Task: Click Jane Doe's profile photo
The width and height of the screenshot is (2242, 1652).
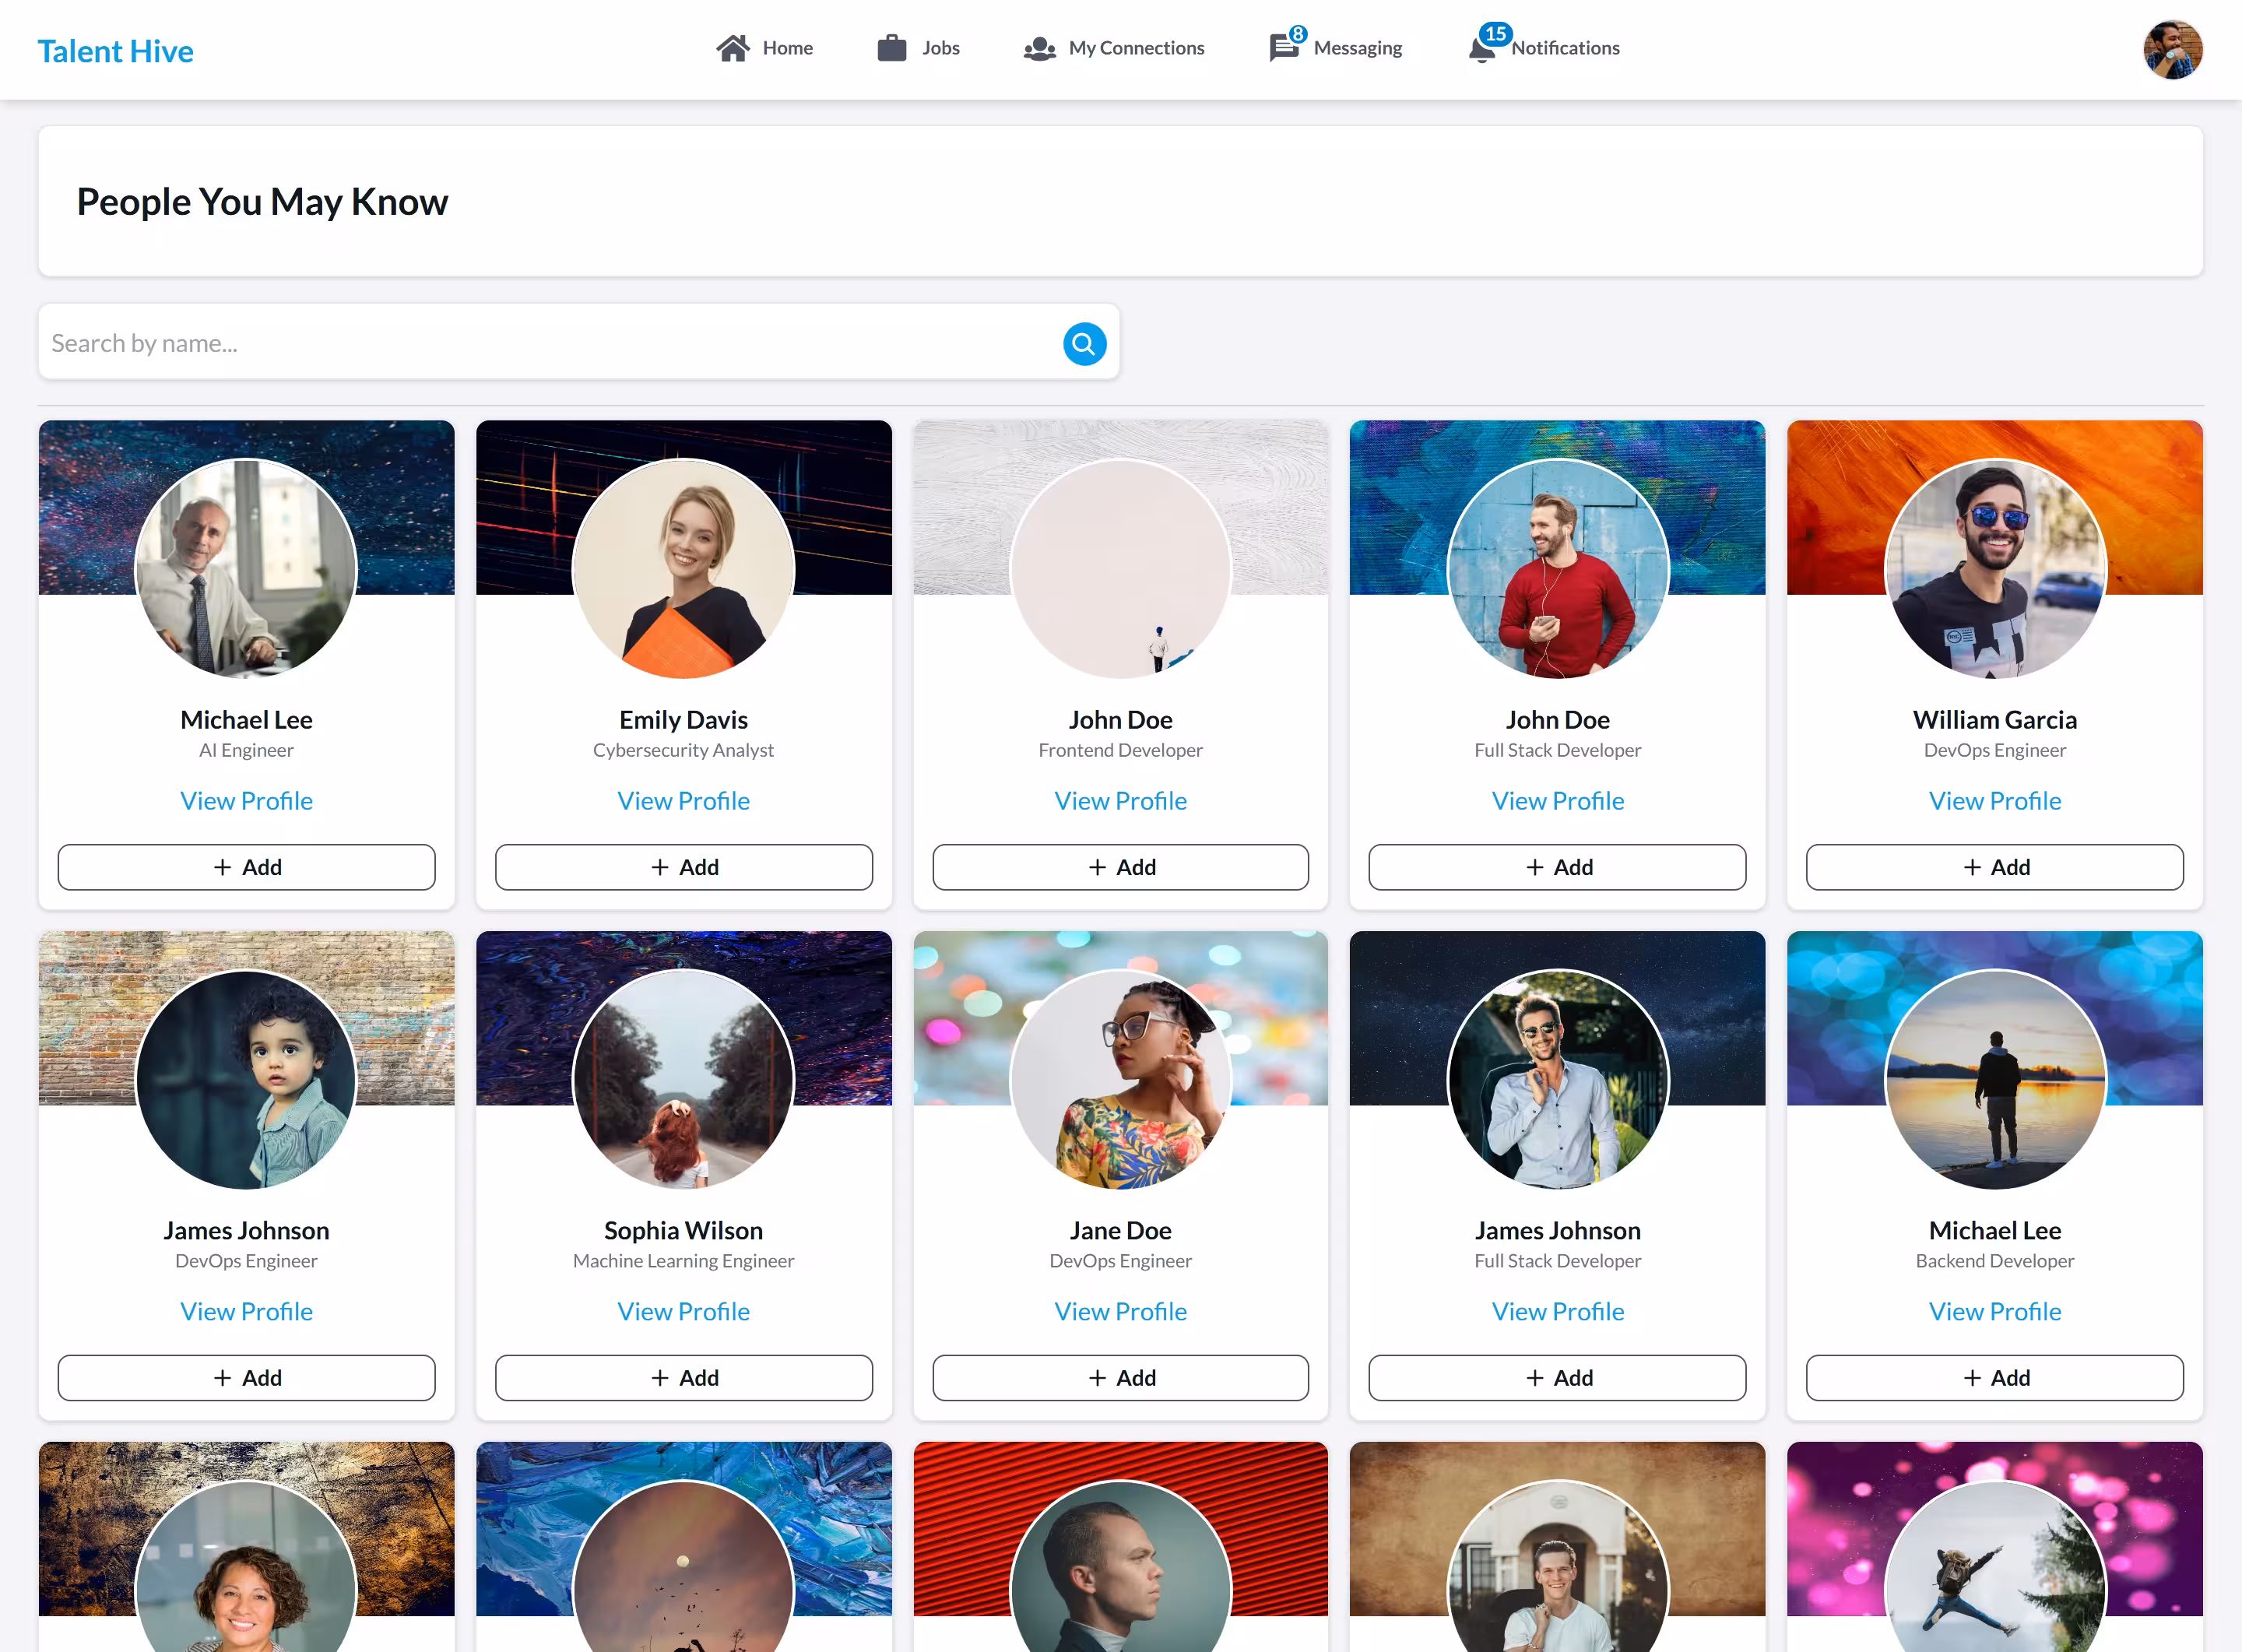Action: (x=1120, y=1079)
